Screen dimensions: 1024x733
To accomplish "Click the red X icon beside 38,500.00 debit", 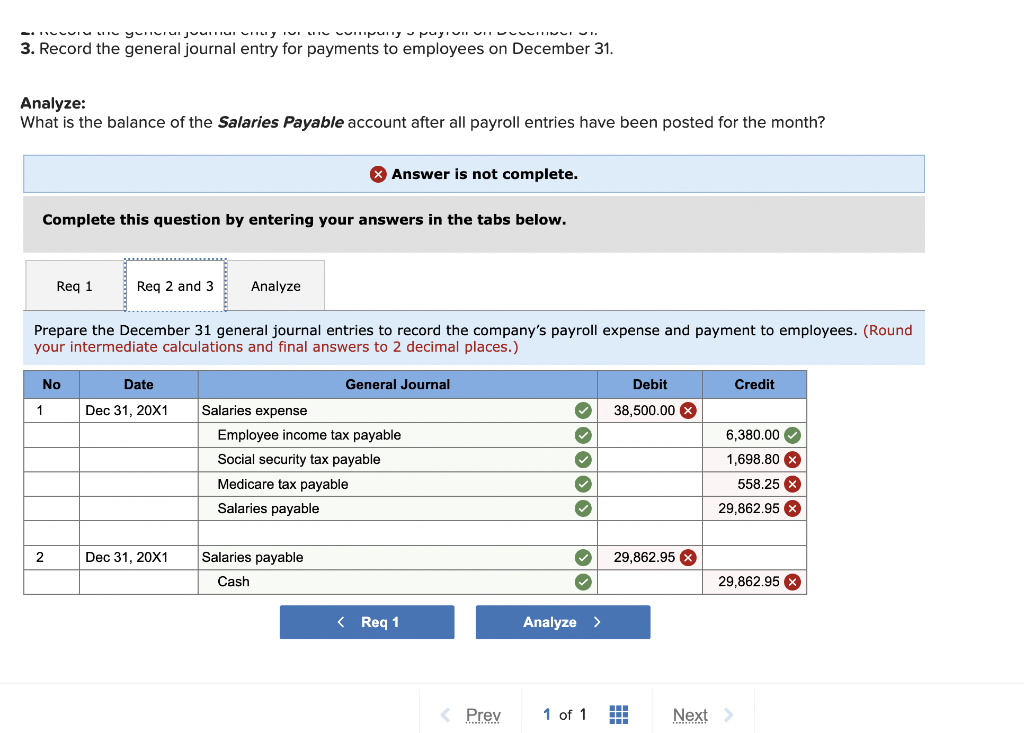I will [x=689, y=410].
